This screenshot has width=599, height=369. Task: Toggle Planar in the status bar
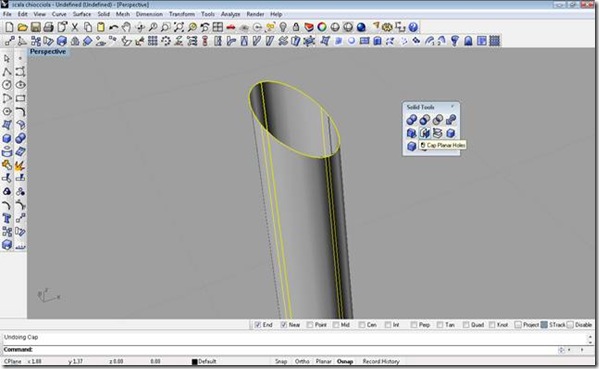pyautogui.click(x=323, y=361)
